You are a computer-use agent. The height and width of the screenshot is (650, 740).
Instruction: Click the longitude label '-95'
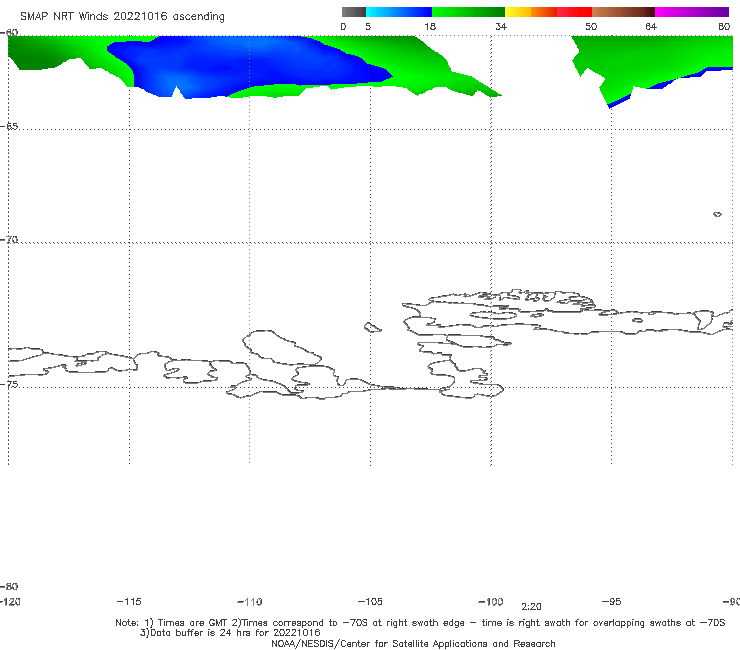point(612,601)
